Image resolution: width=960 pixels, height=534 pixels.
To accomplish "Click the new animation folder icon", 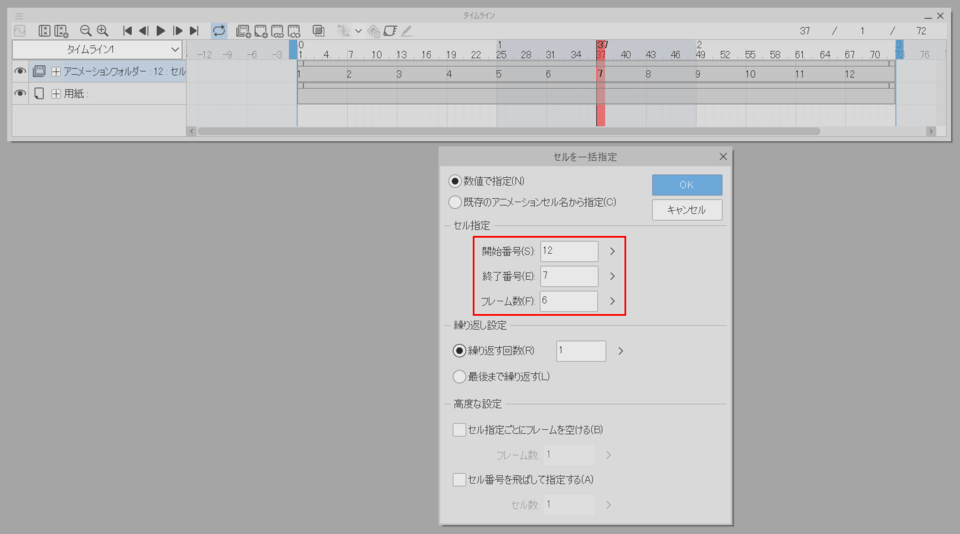I will (x=243, y=31).
